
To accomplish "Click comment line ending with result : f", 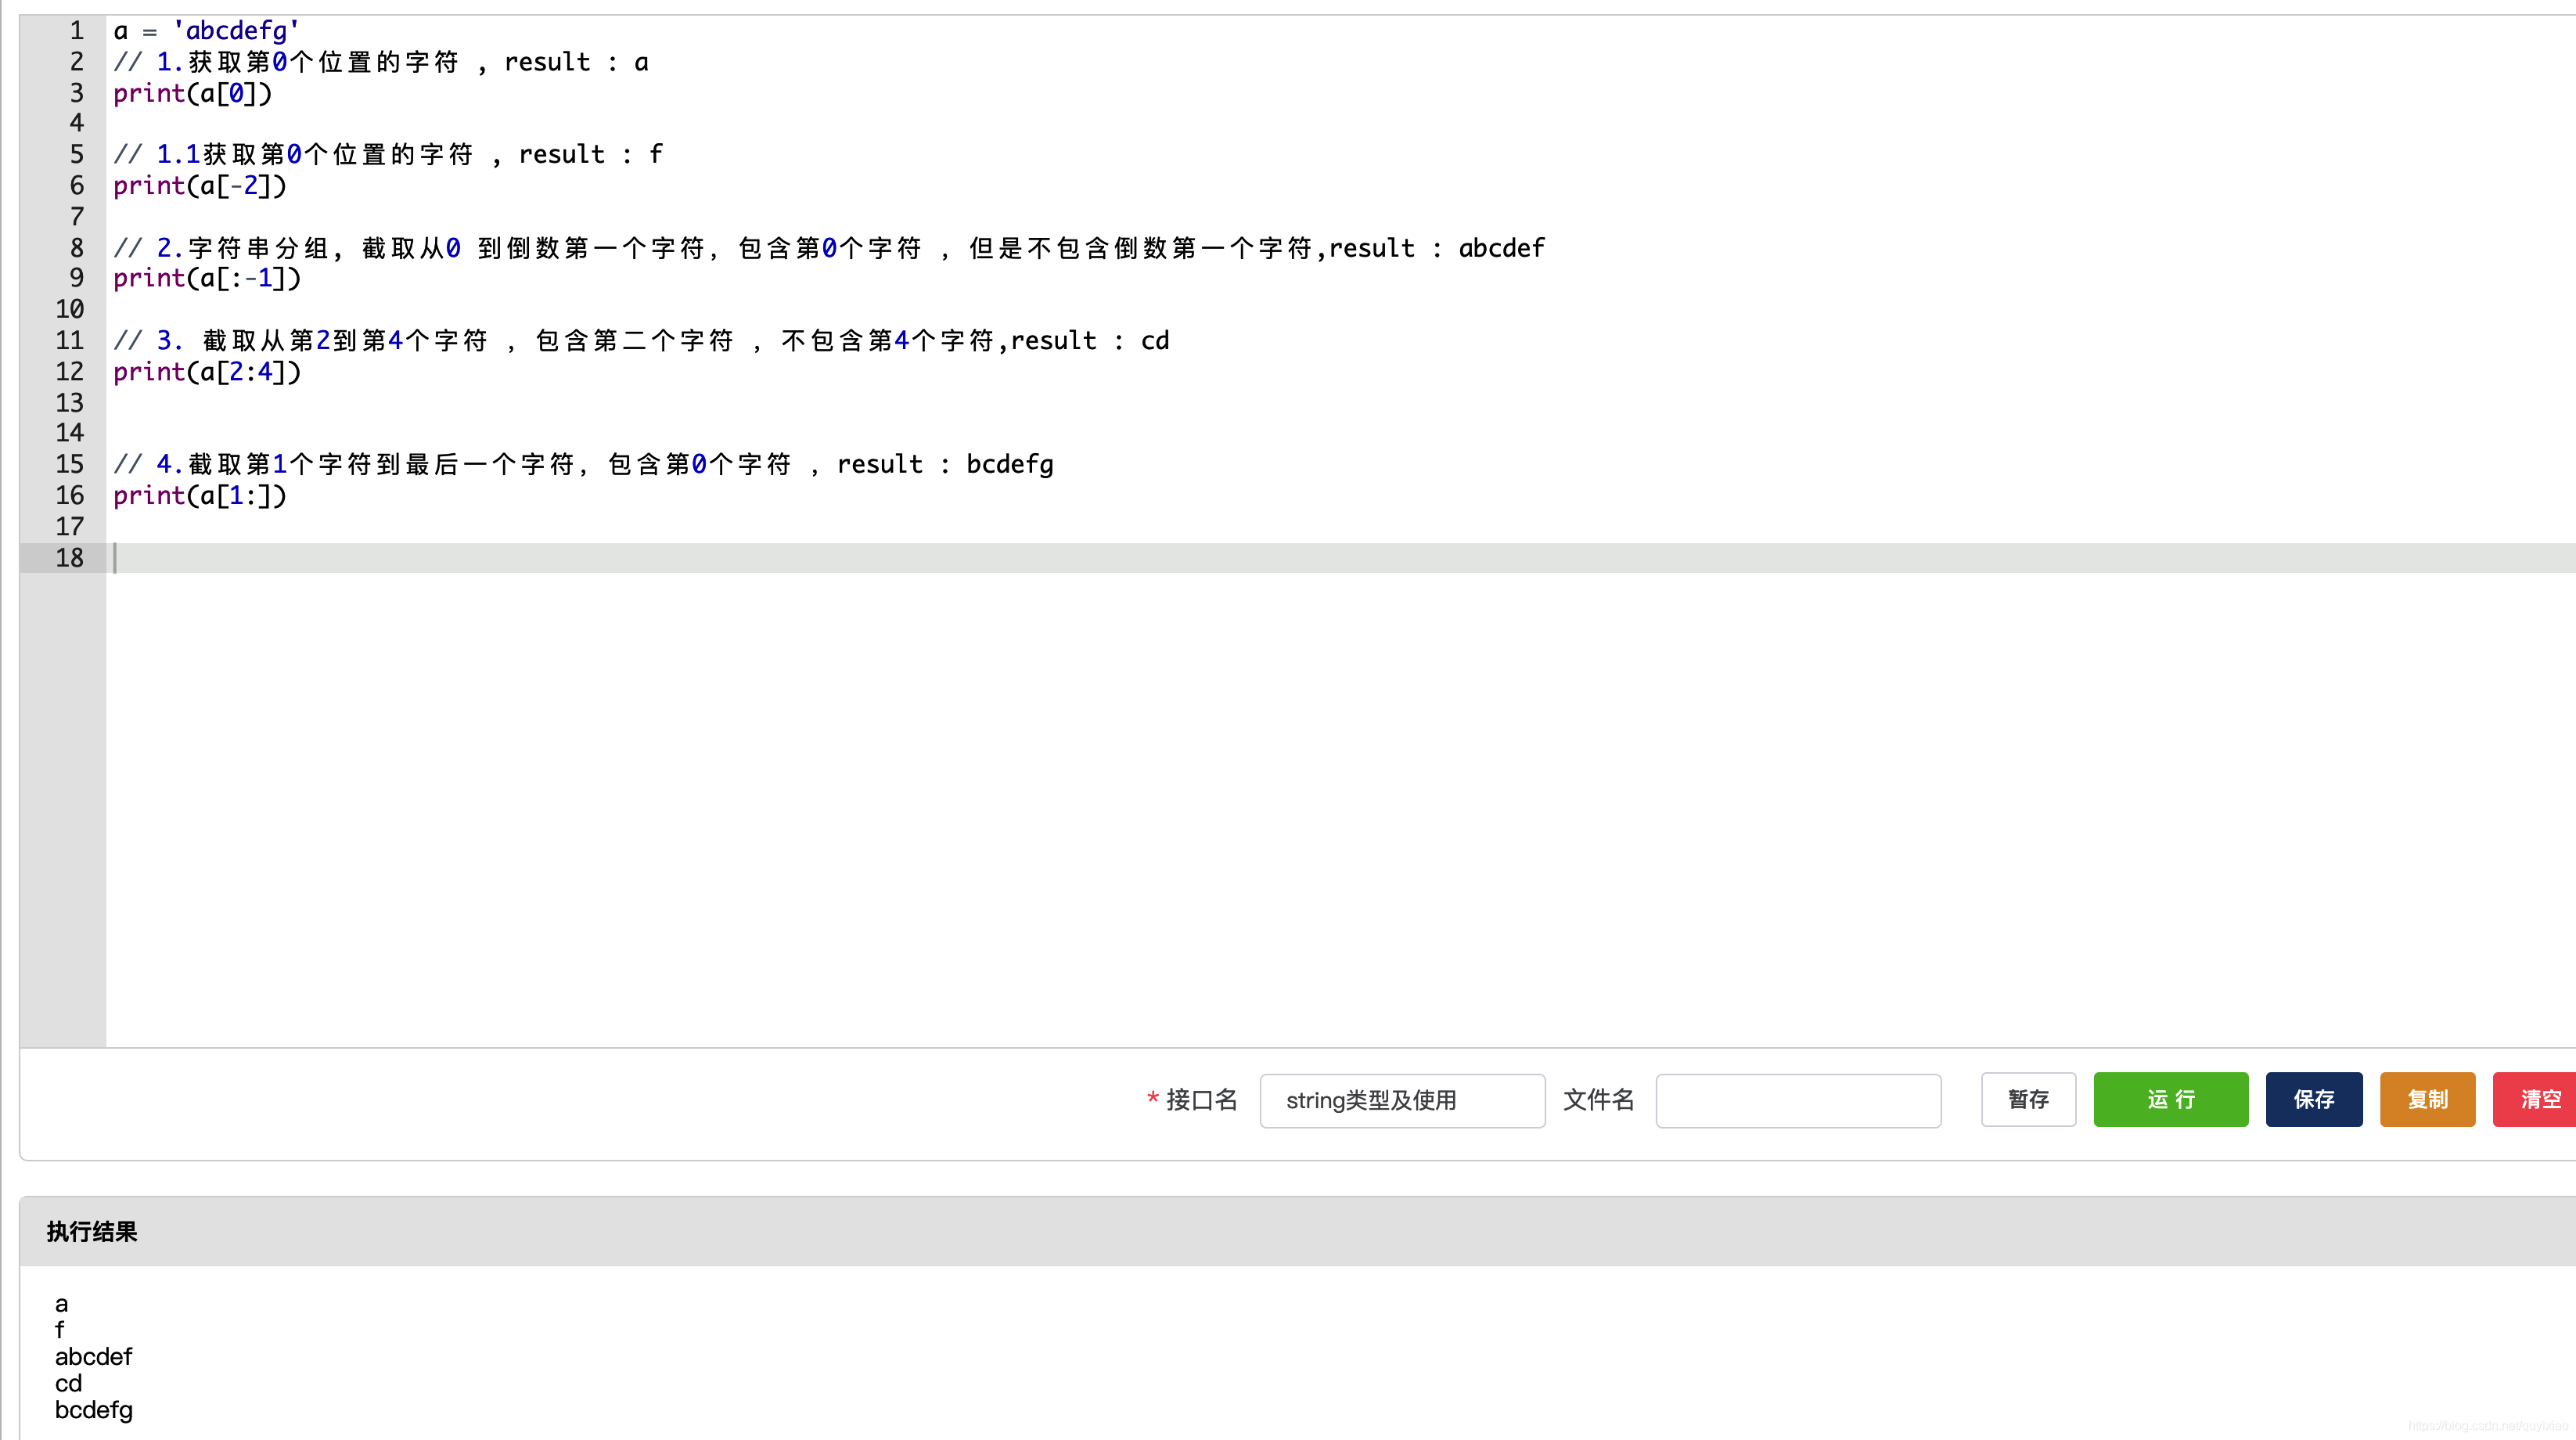I will (388, 155).
